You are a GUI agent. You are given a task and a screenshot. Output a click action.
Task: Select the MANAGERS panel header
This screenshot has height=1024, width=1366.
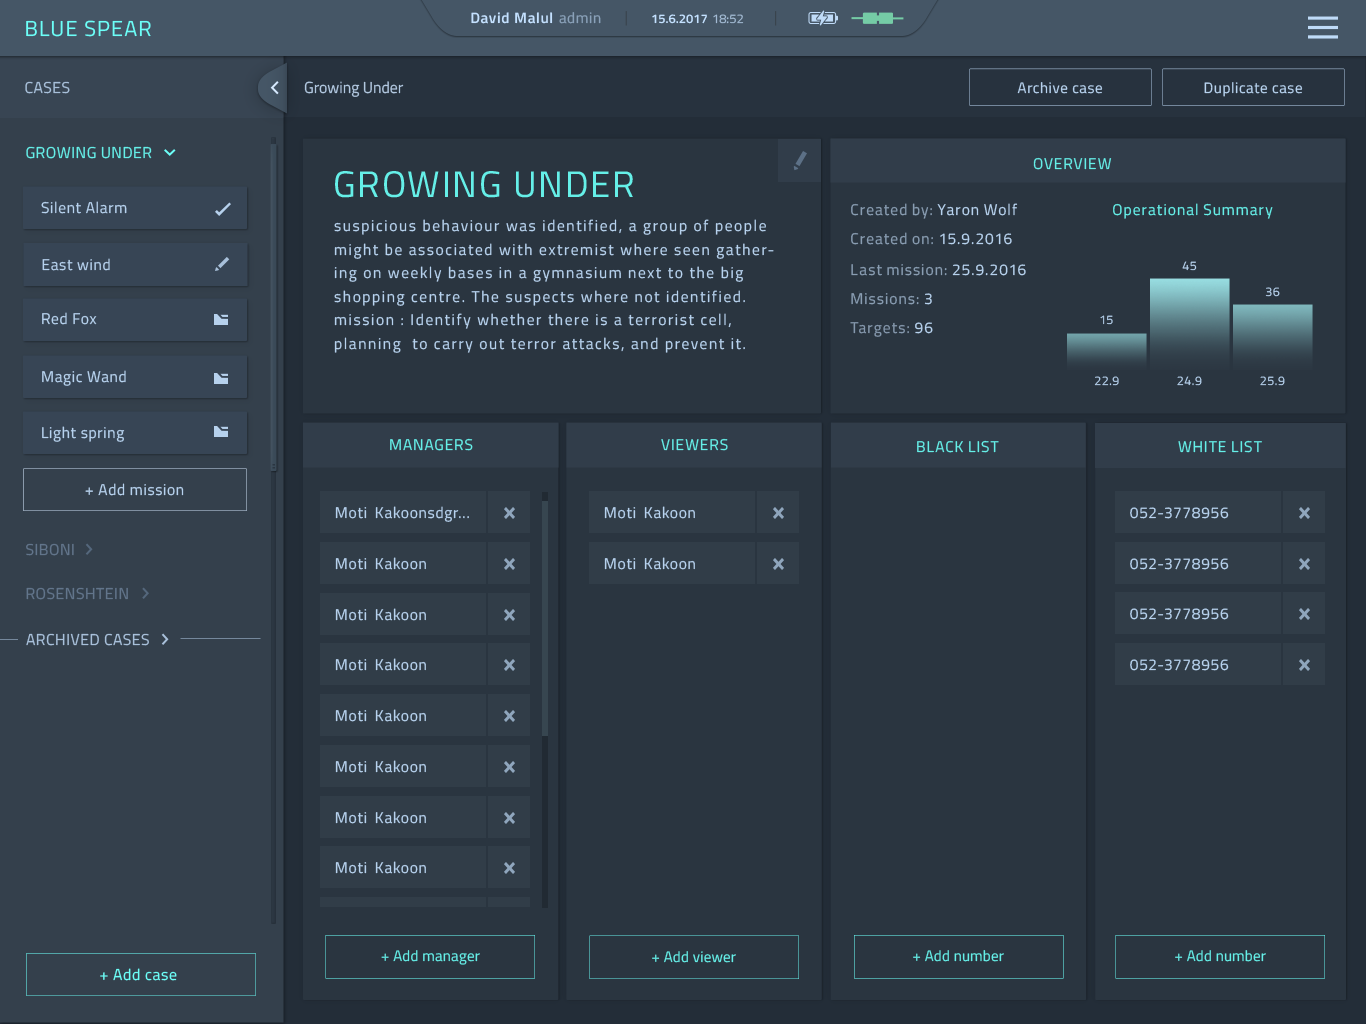click(431, 445)
